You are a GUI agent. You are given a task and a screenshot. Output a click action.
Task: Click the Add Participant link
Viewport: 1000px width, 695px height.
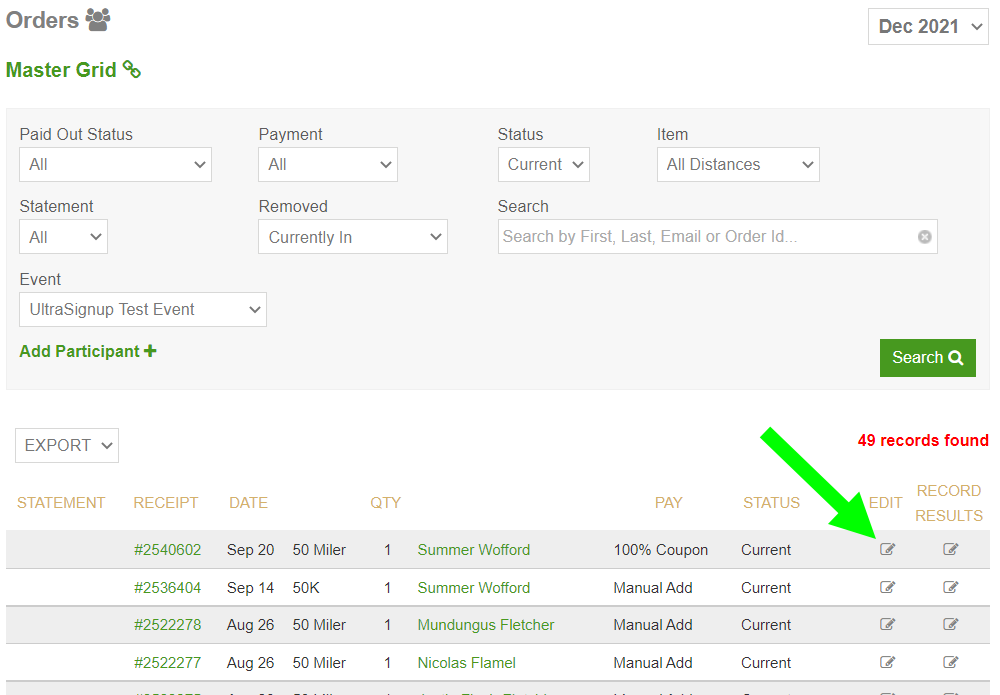point(88,351)
